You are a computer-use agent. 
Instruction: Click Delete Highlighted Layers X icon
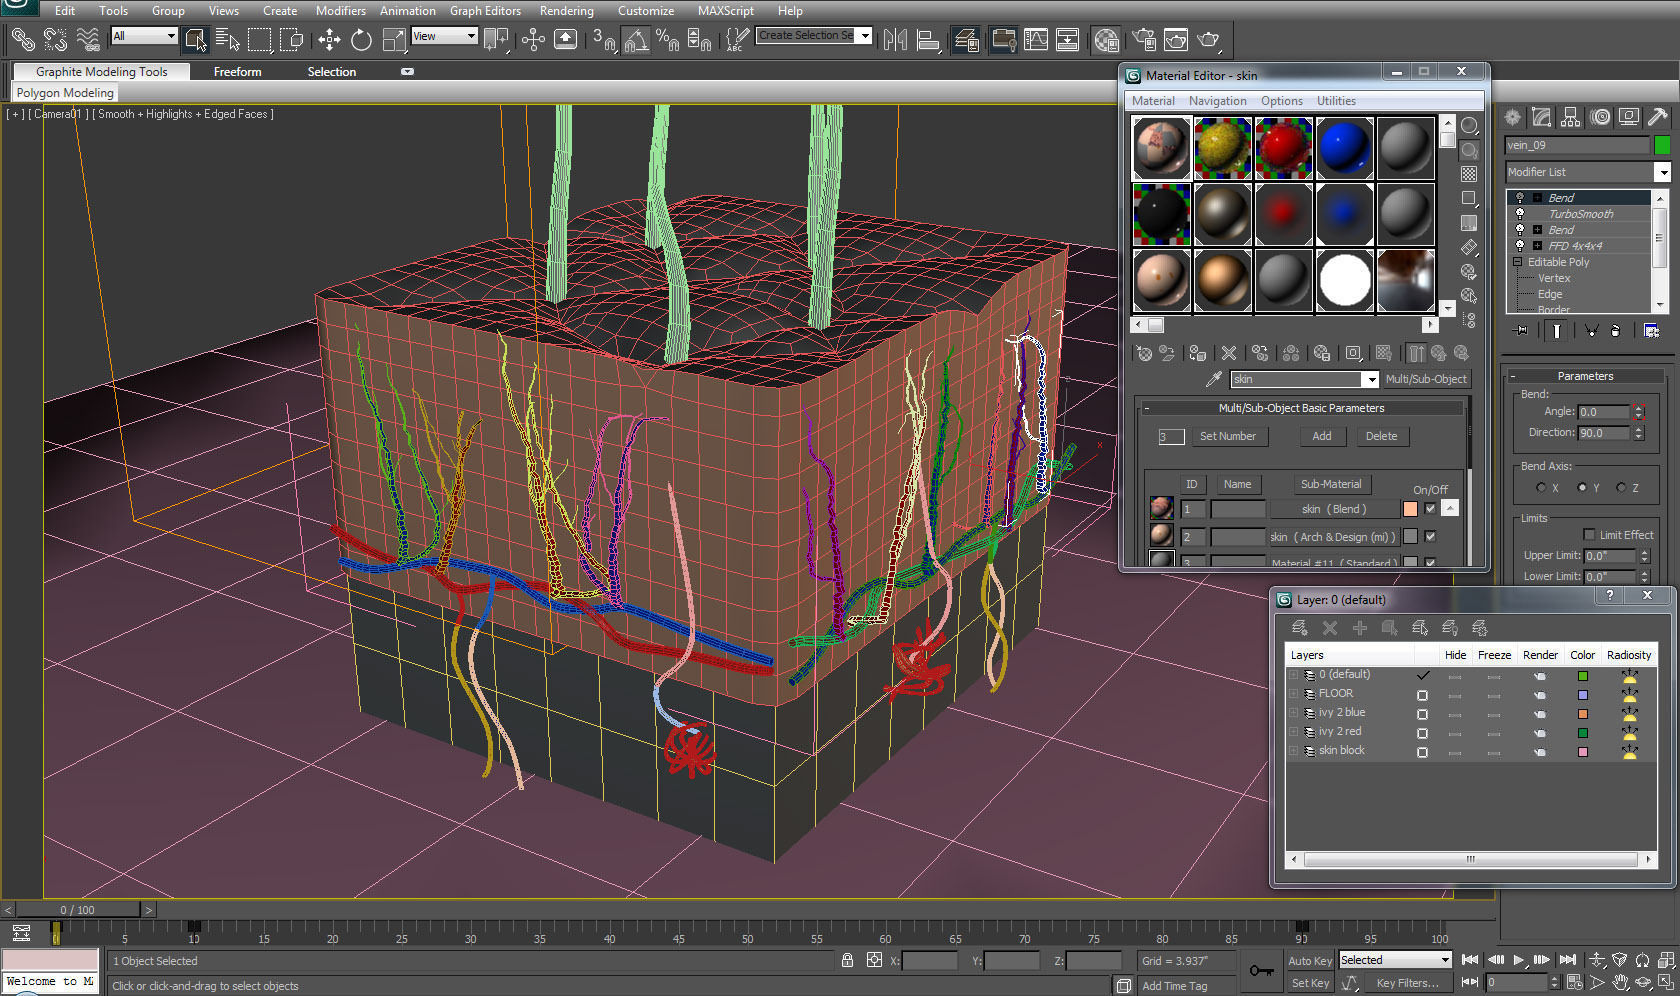tap(1330, 628)
